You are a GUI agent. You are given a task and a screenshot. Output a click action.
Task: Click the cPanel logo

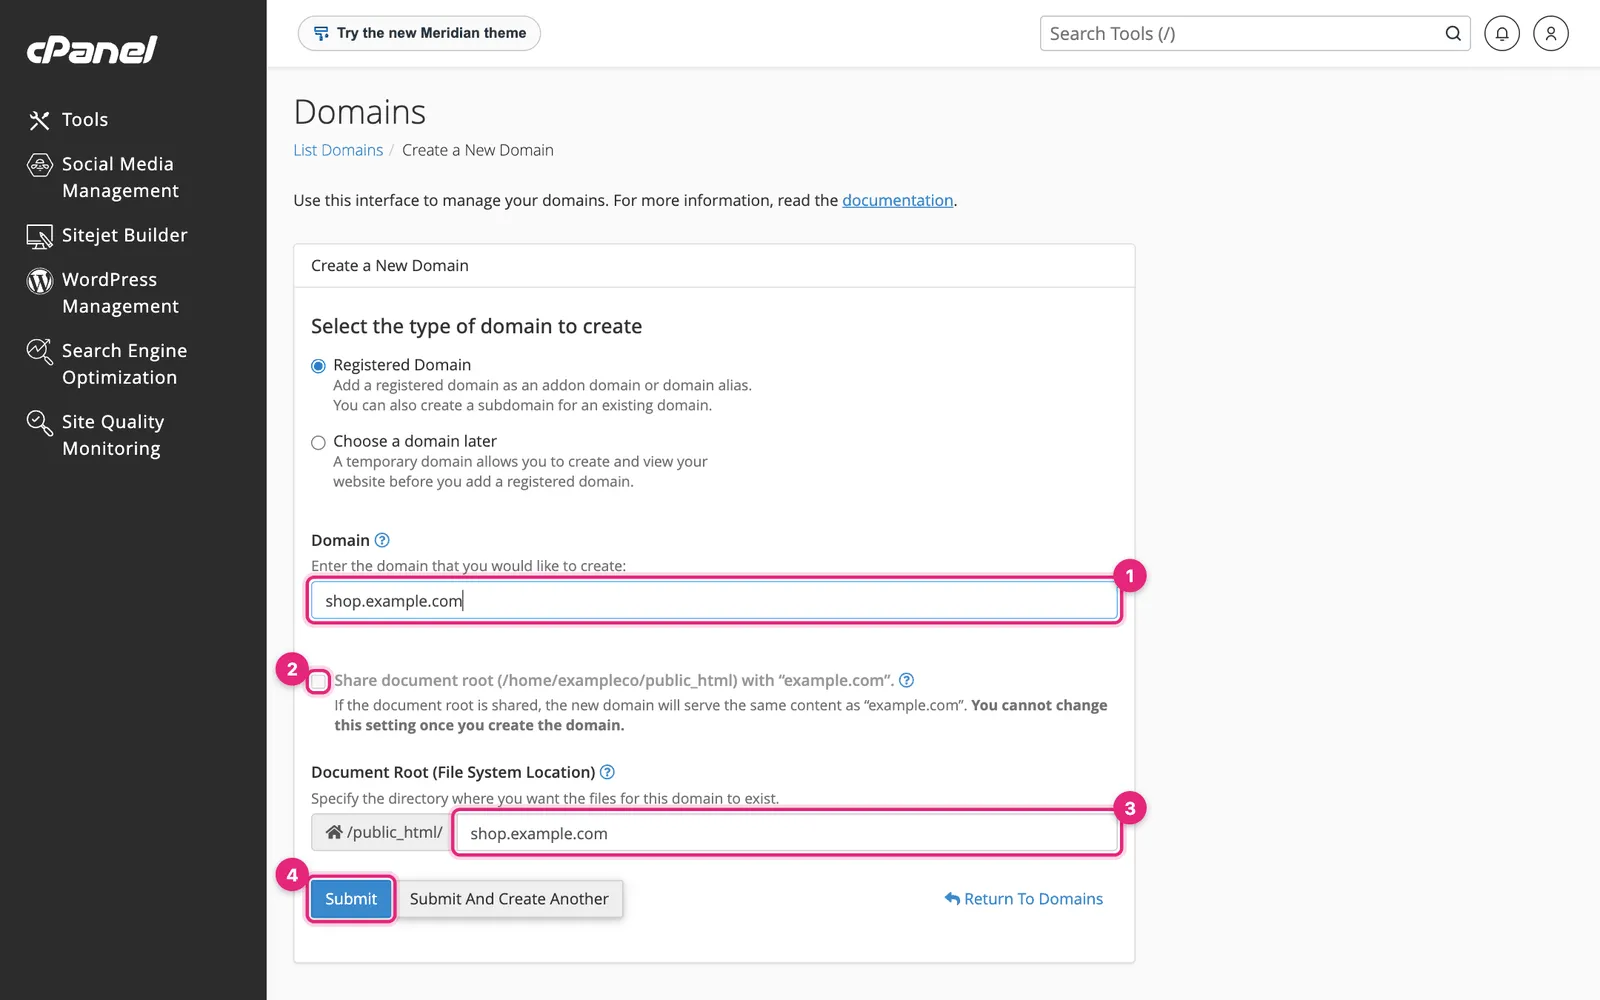pos(92,50)
